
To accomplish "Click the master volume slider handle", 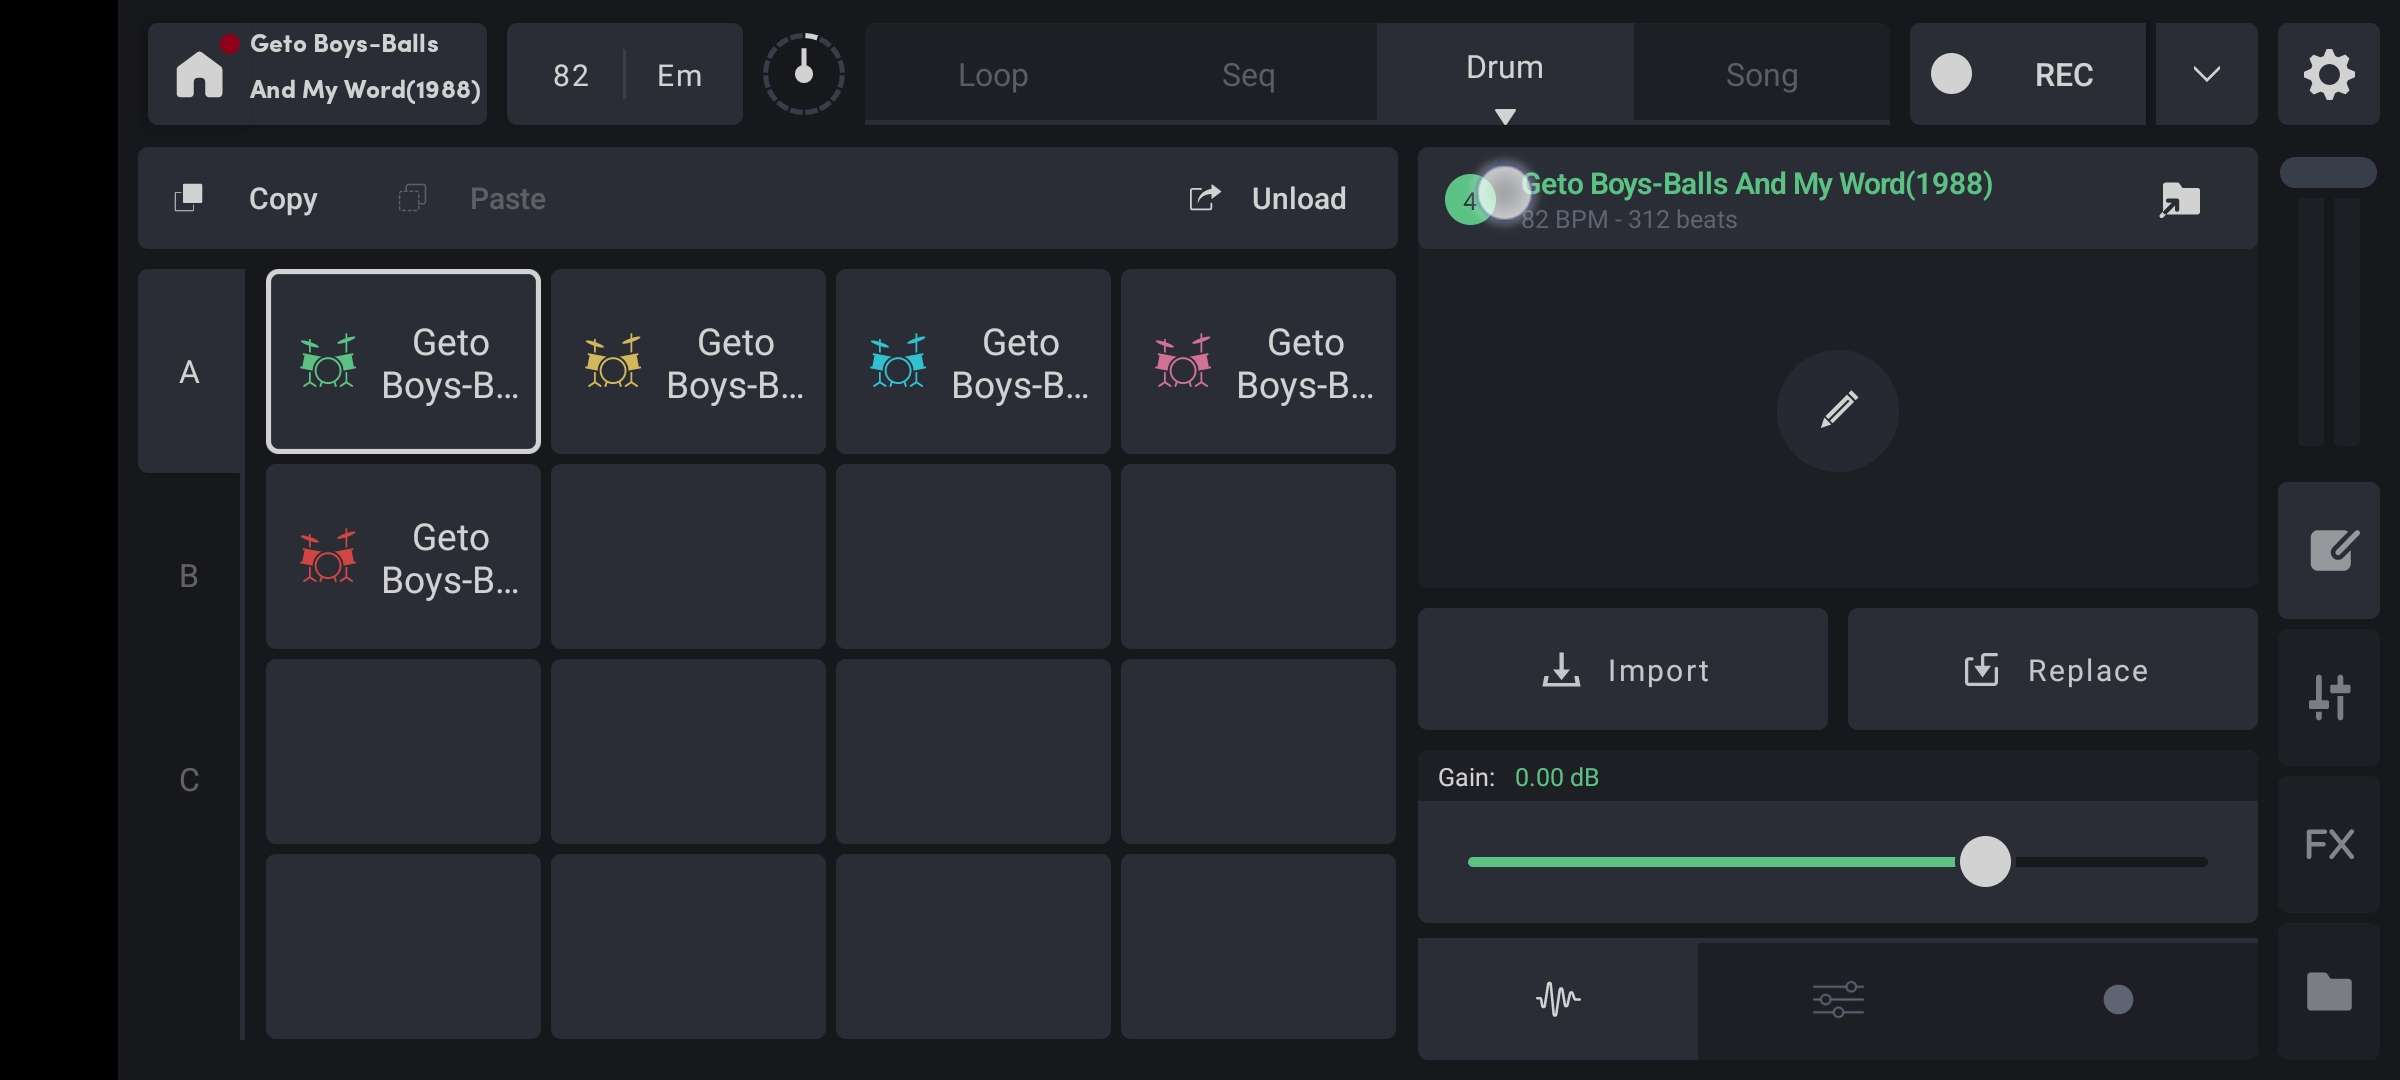I will 2328,172.
